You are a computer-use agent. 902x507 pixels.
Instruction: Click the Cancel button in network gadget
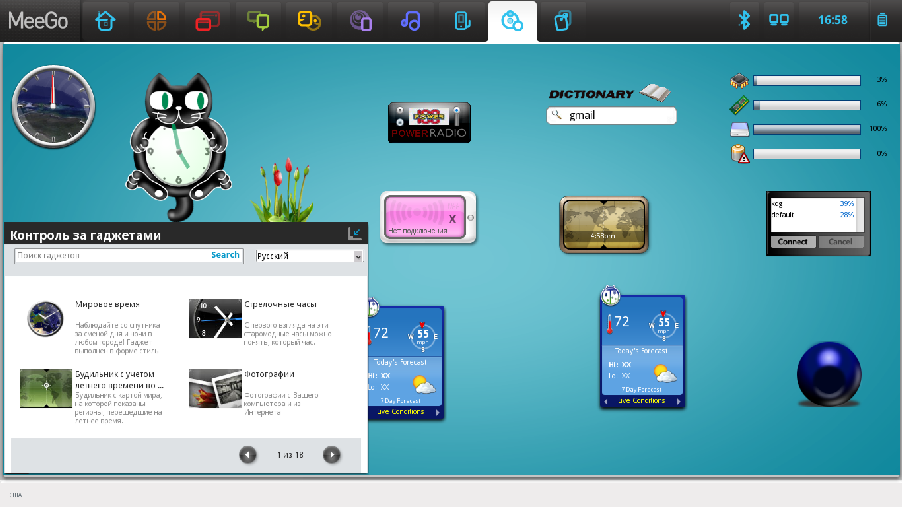coord(840,242)
